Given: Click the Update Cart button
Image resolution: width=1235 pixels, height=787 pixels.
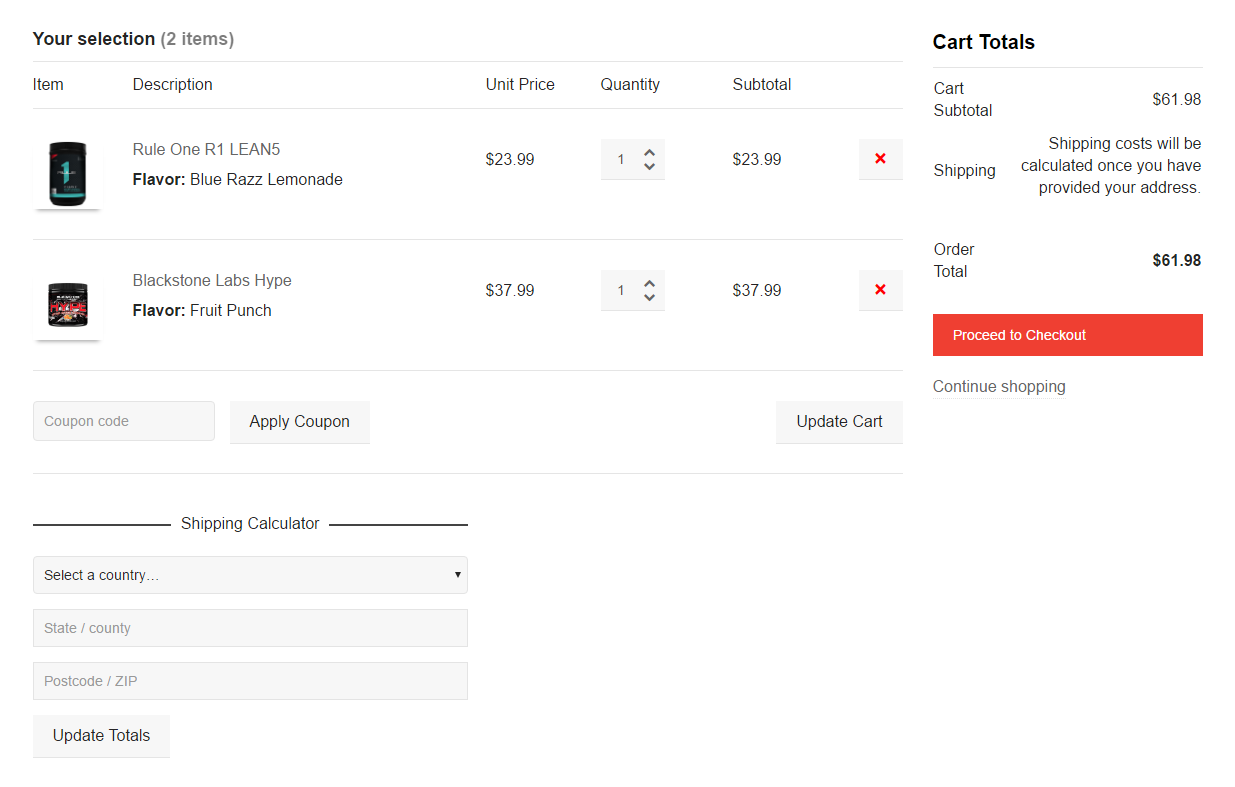Looking at the screenshot, I should click(839, 421).
